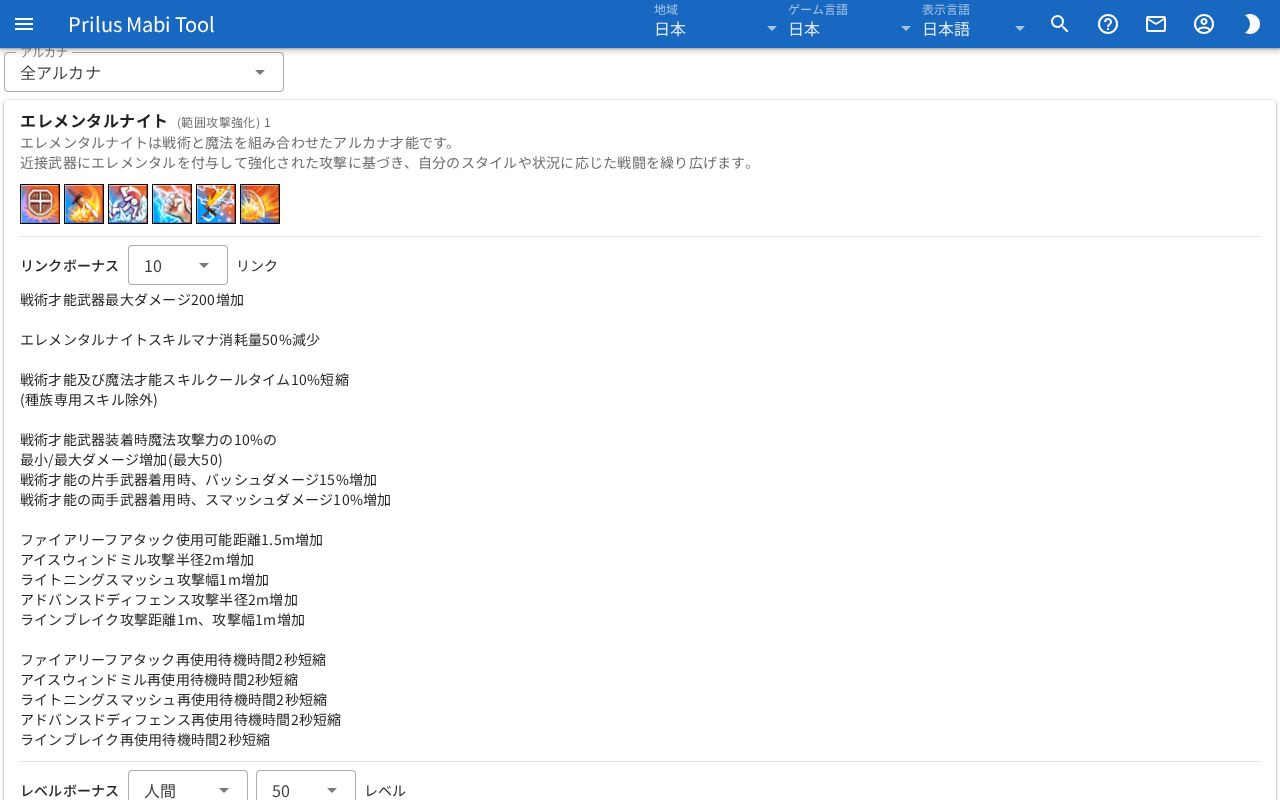Open the ゲーム言語 game language dropdown
Viewport: 1280px width, 800px height.
coord(849,29)
